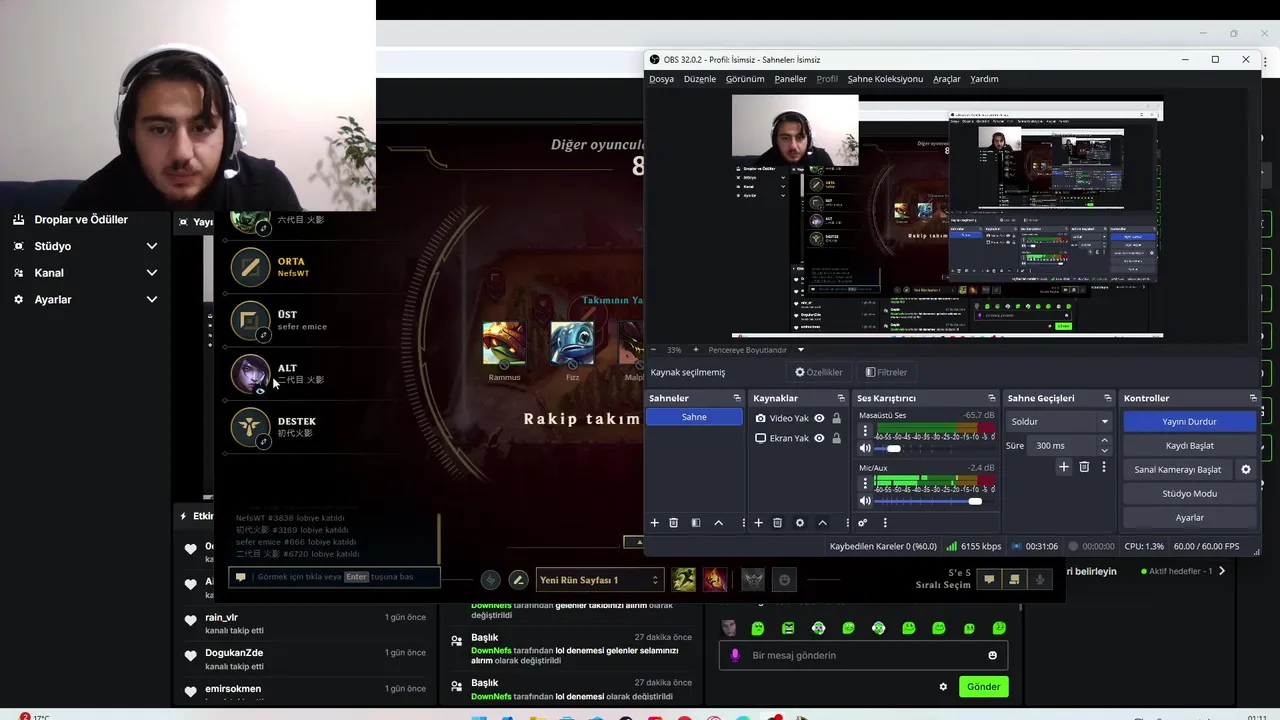Click League chat input box

(334, 577)
